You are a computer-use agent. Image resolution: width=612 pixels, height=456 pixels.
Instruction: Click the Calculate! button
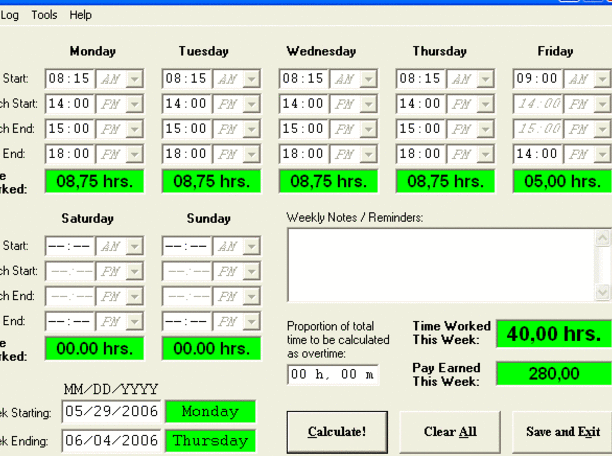(337, 432)
